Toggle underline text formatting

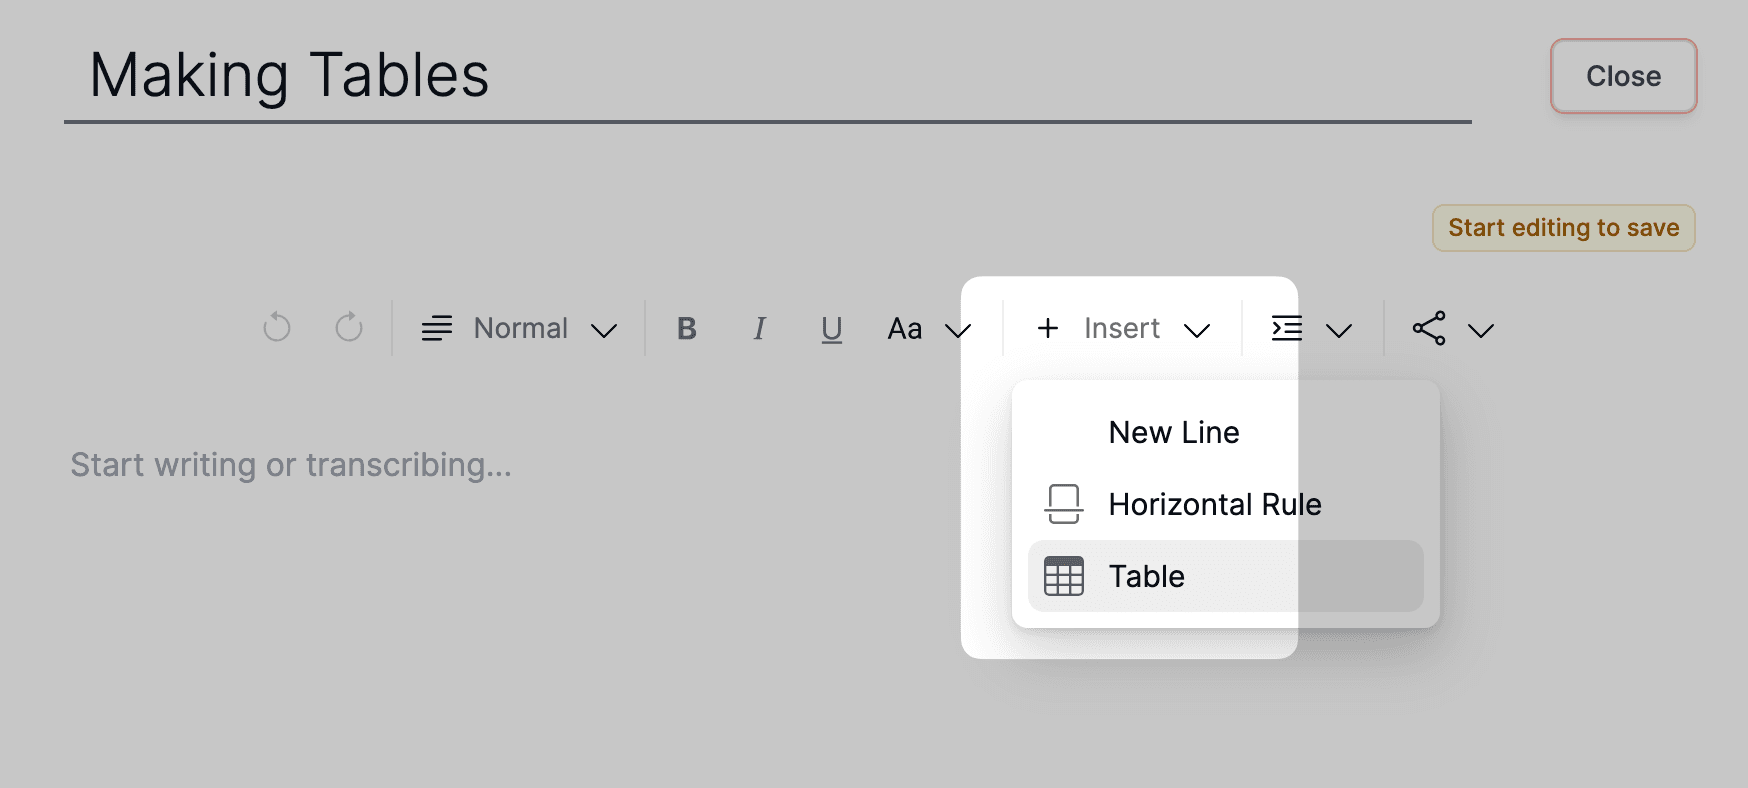[831, 329]
